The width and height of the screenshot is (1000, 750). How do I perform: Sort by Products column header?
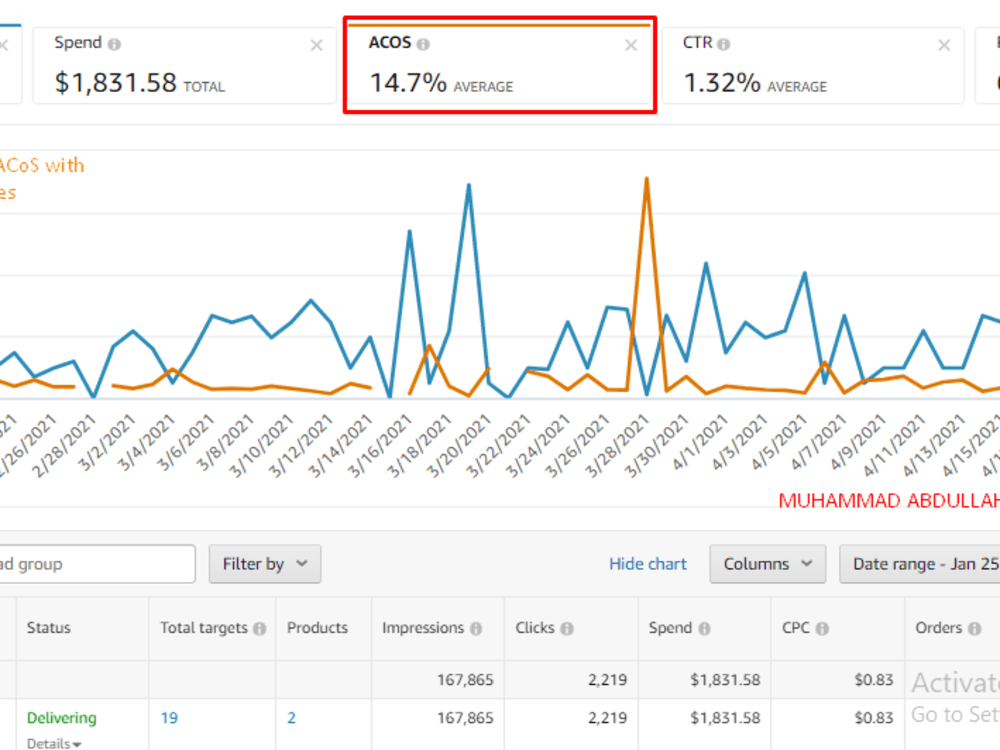point(317,628)
